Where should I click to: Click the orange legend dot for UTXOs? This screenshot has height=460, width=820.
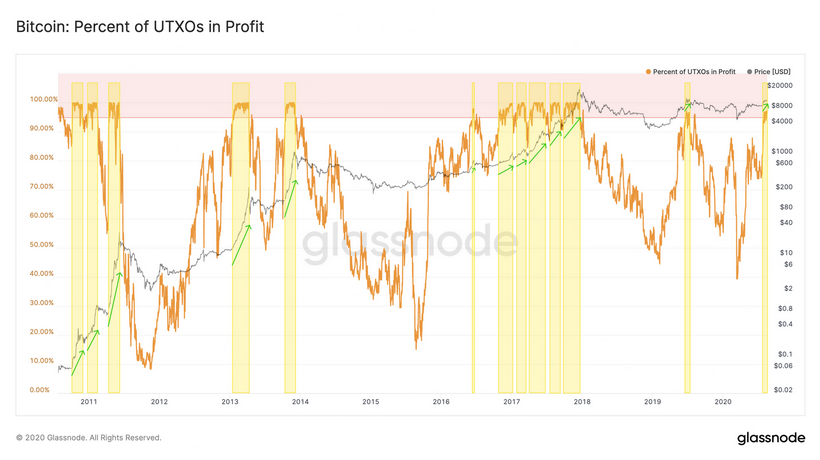pyautogui.click(x=648, y=73)
